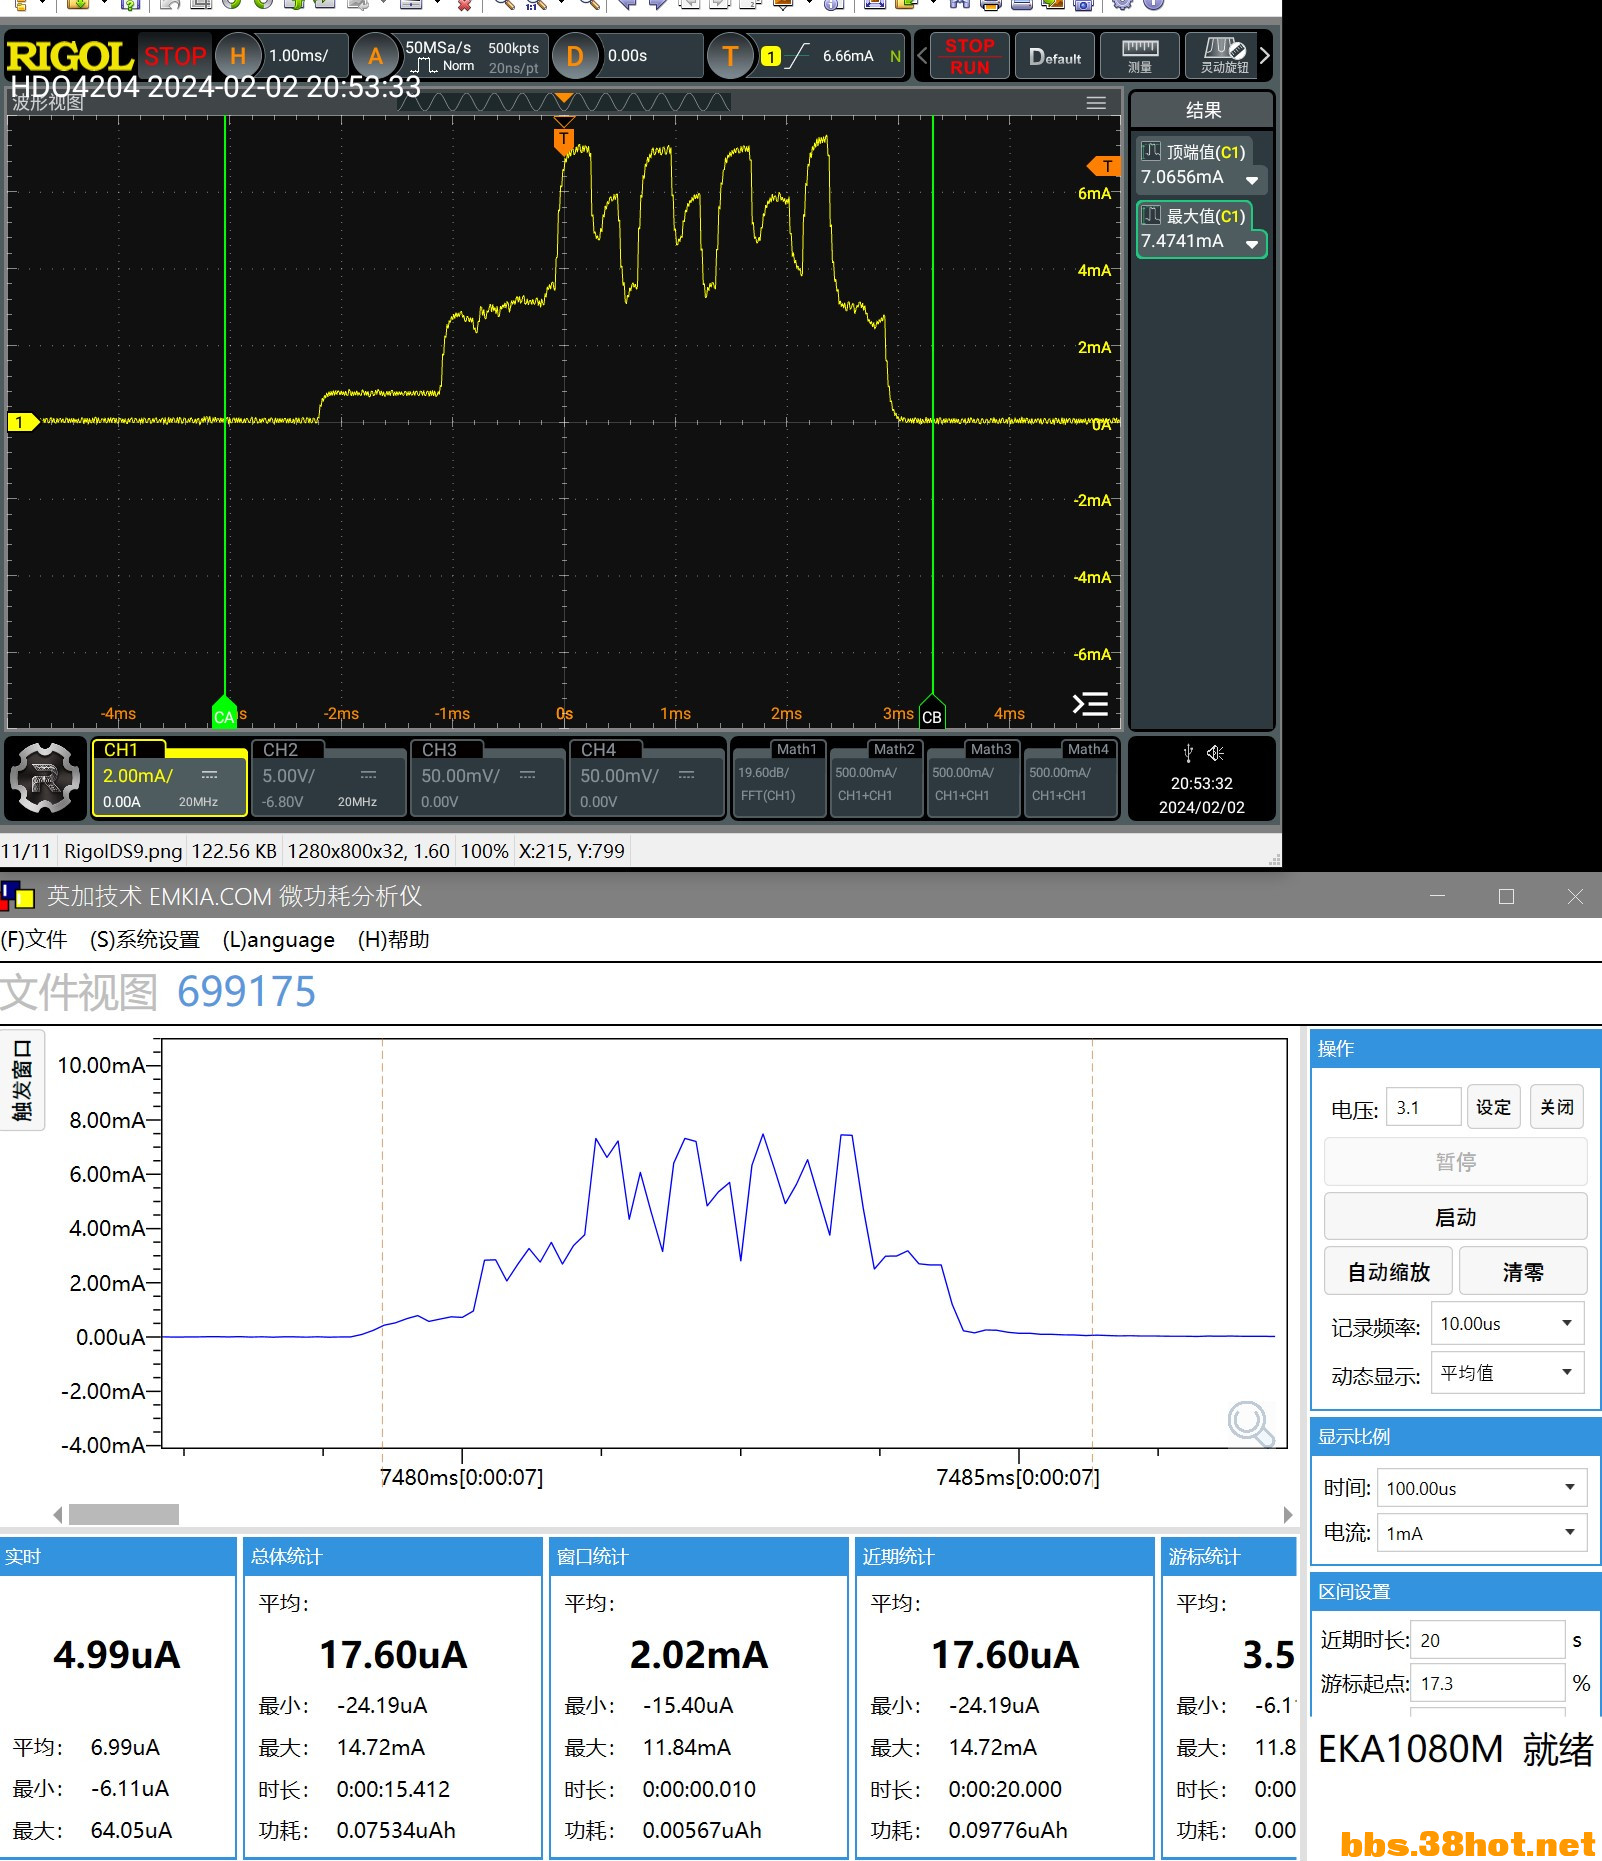This screenshot has height=1861, width=1602.
Task: Click the orange trigger level marker at right edge
Action: [1103, 166]
